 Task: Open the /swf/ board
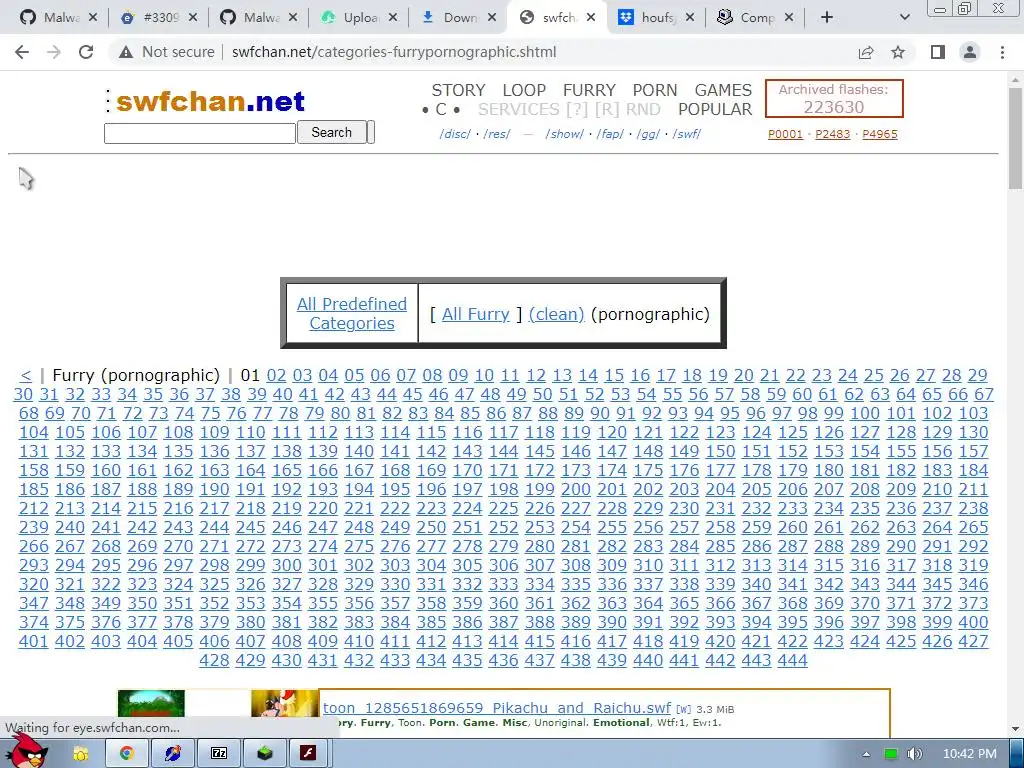[686, 134]
